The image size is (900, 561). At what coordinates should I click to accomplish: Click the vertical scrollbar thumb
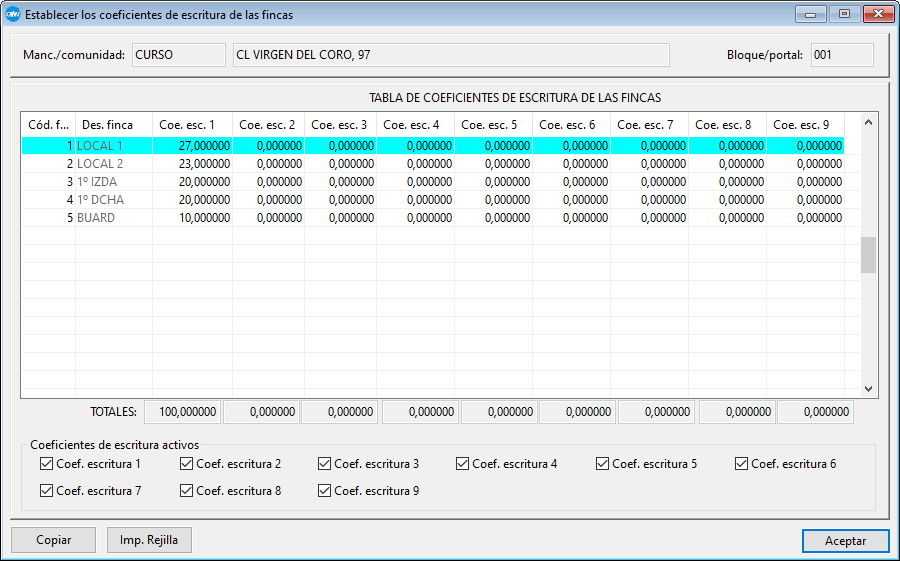coord(868,255)
